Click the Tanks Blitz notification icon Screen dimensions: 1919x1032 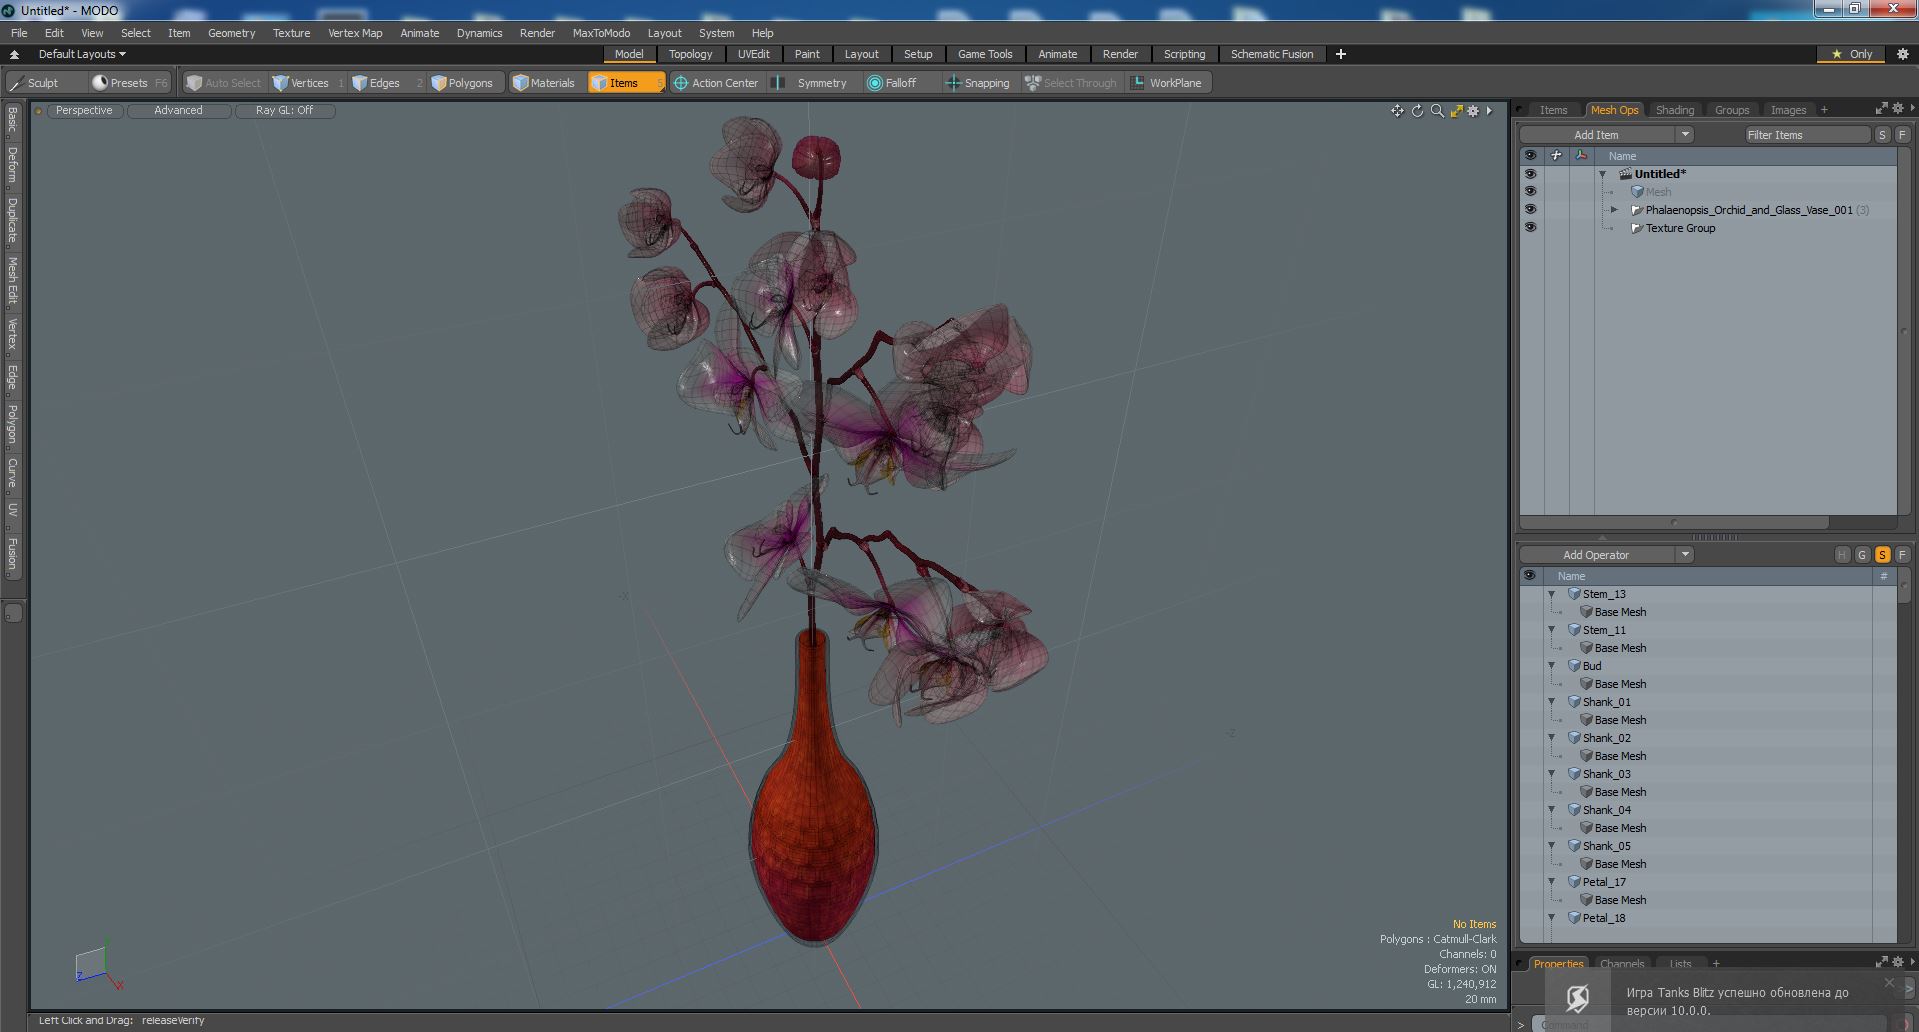click(1577, 998)
